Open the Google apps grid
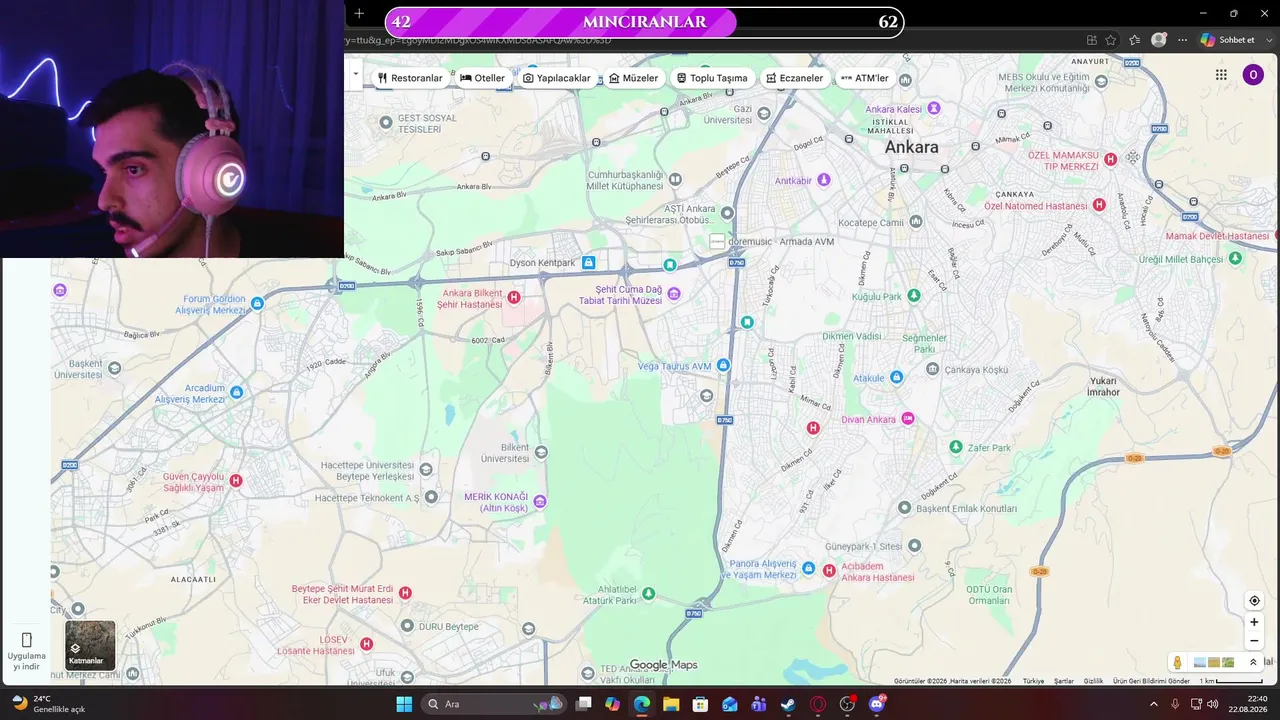 pos(1221,75)
